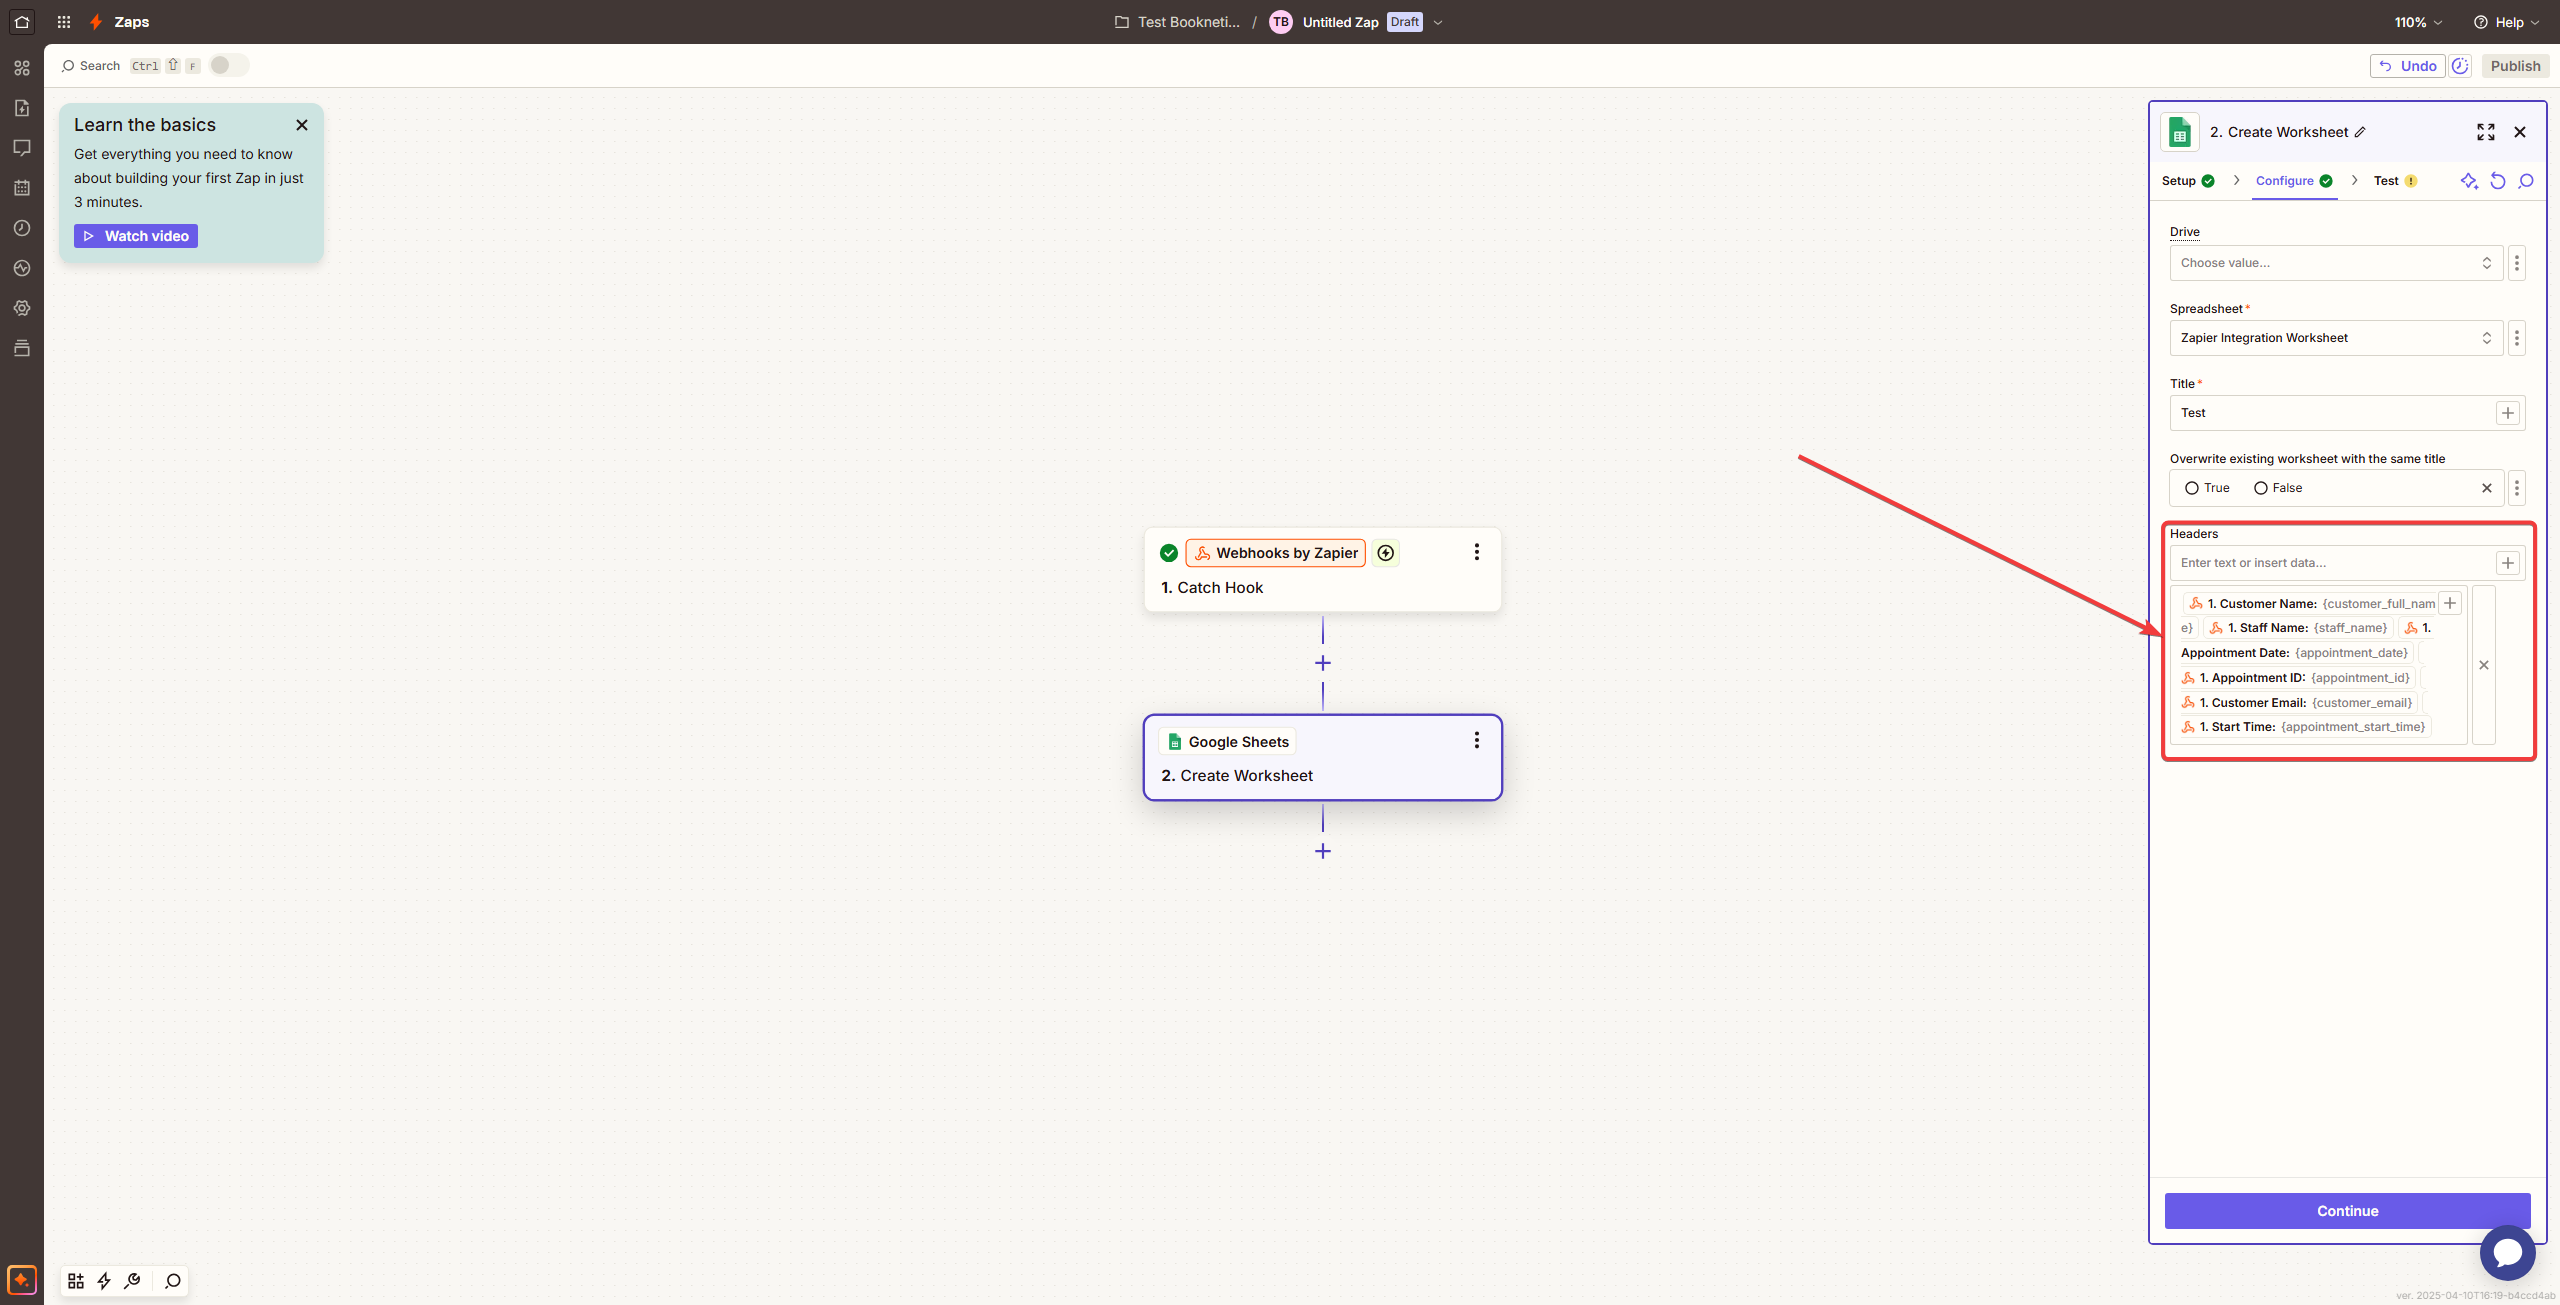Open the chat support bubble

pyautogui.click(x=2508, y=1252)
